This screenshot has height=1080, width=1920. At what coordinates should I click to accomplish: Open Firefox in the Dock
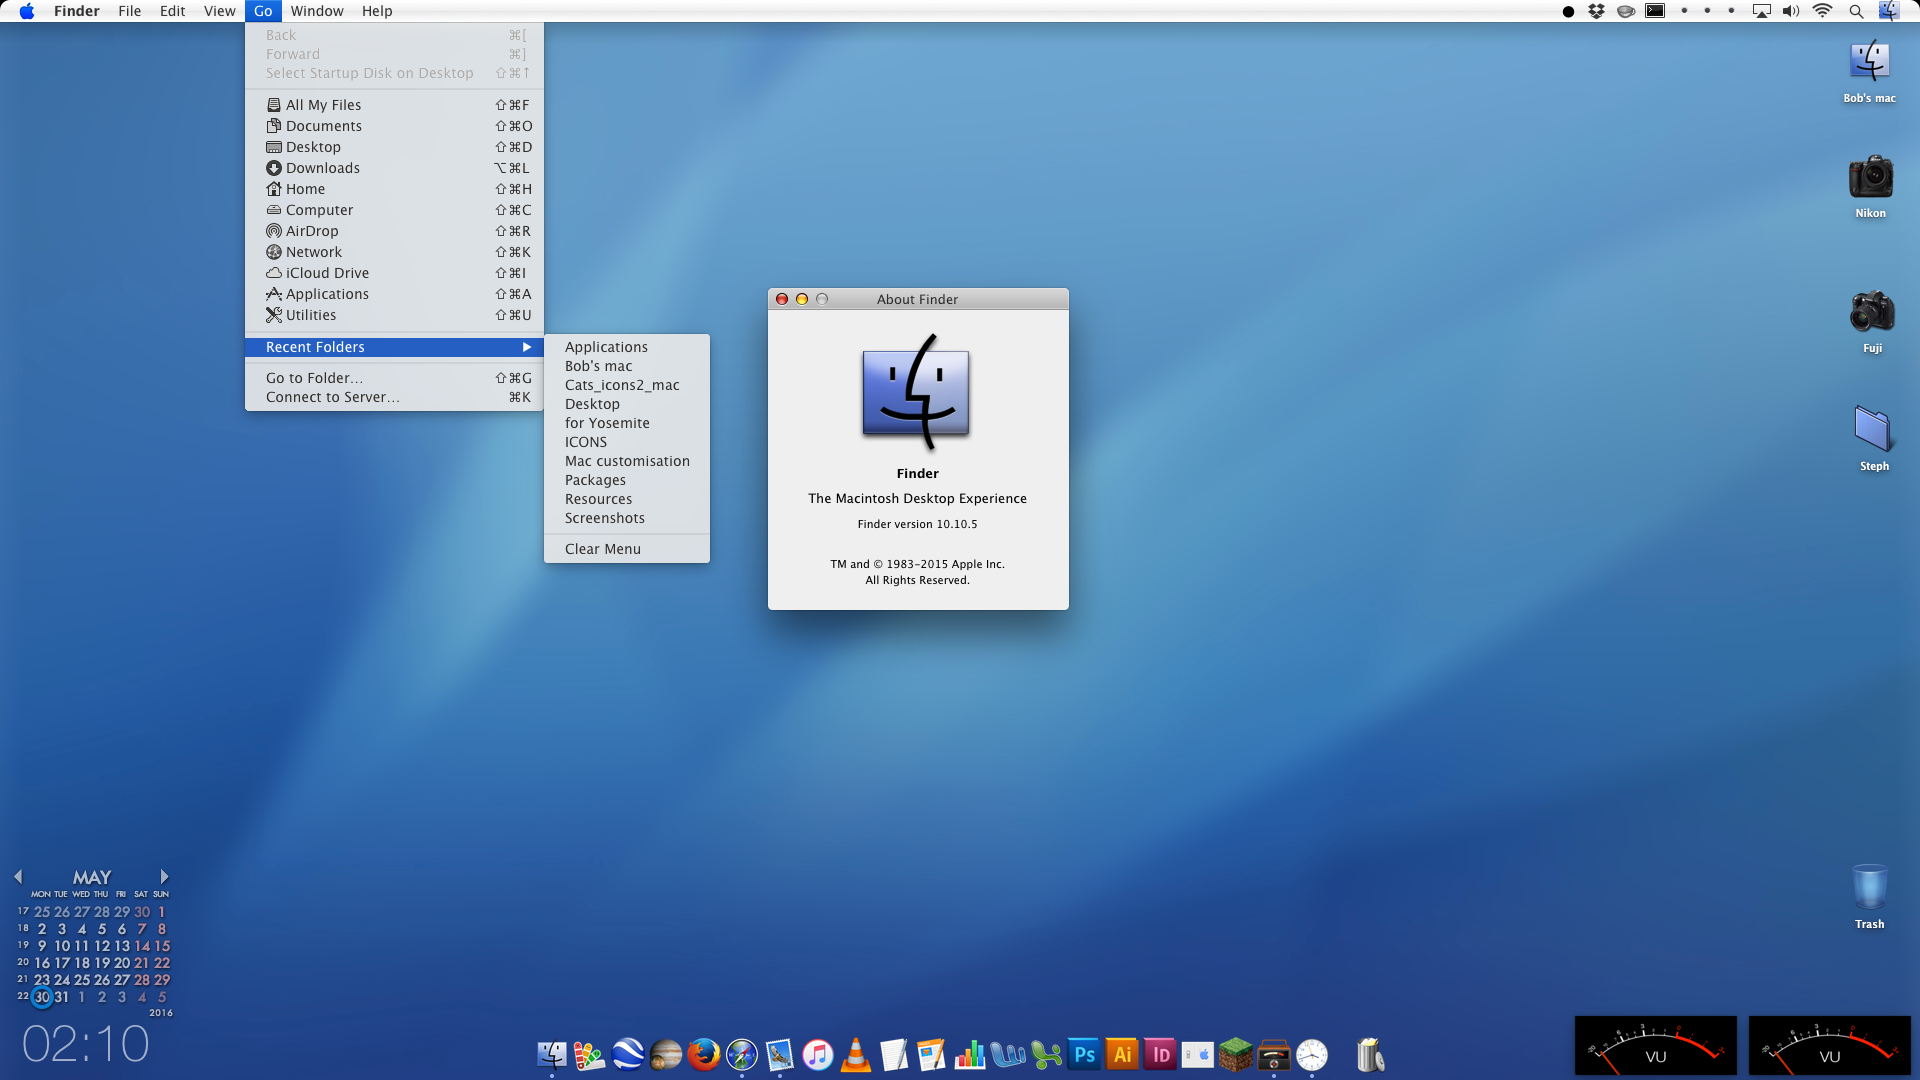pyautogui.click(x=704, y=1055)
